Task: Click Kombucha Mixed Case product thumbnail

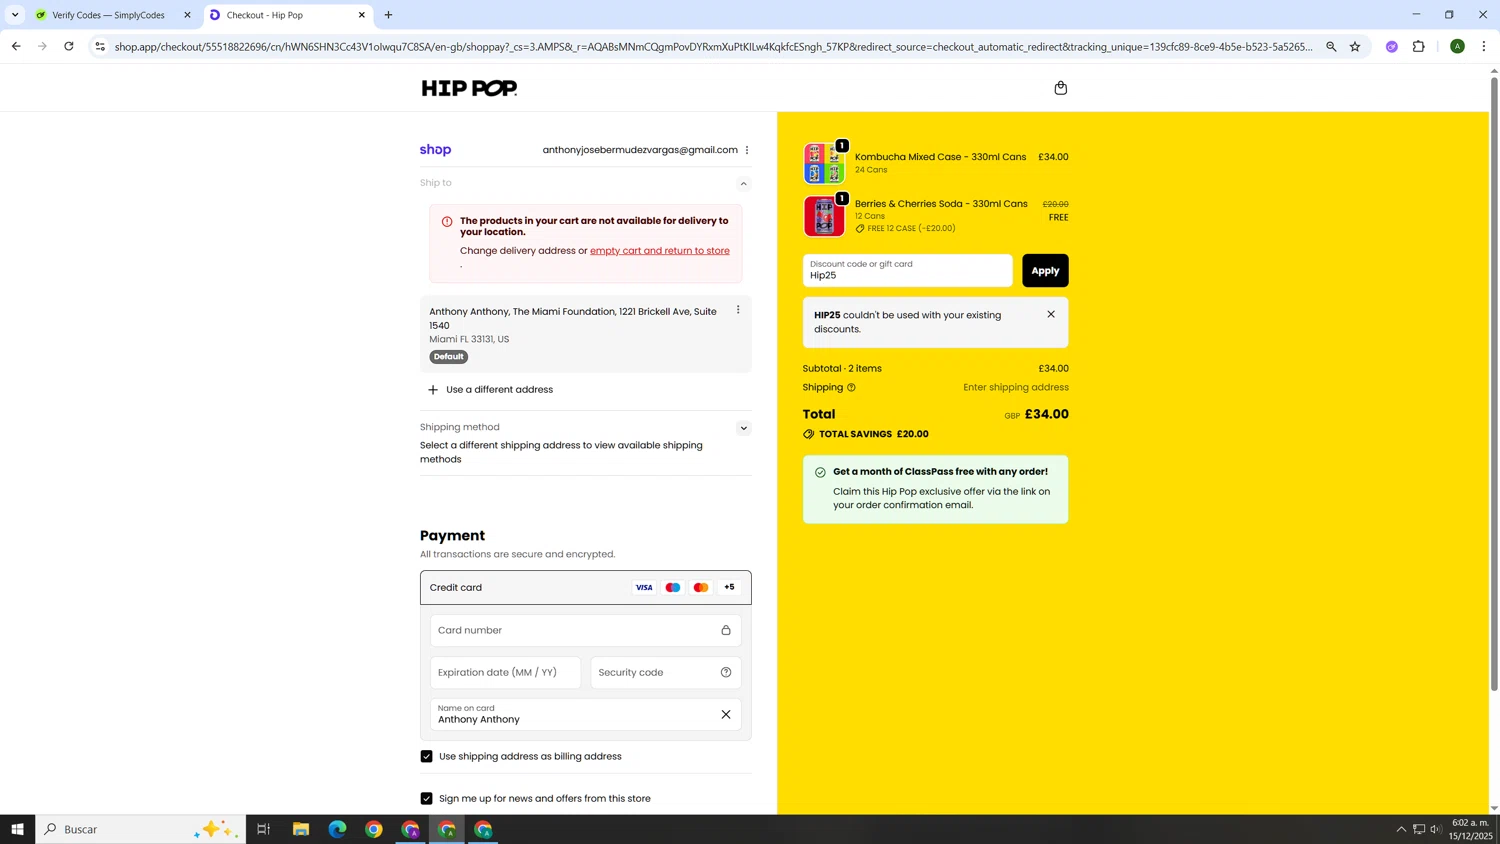Action: (824, 163)
